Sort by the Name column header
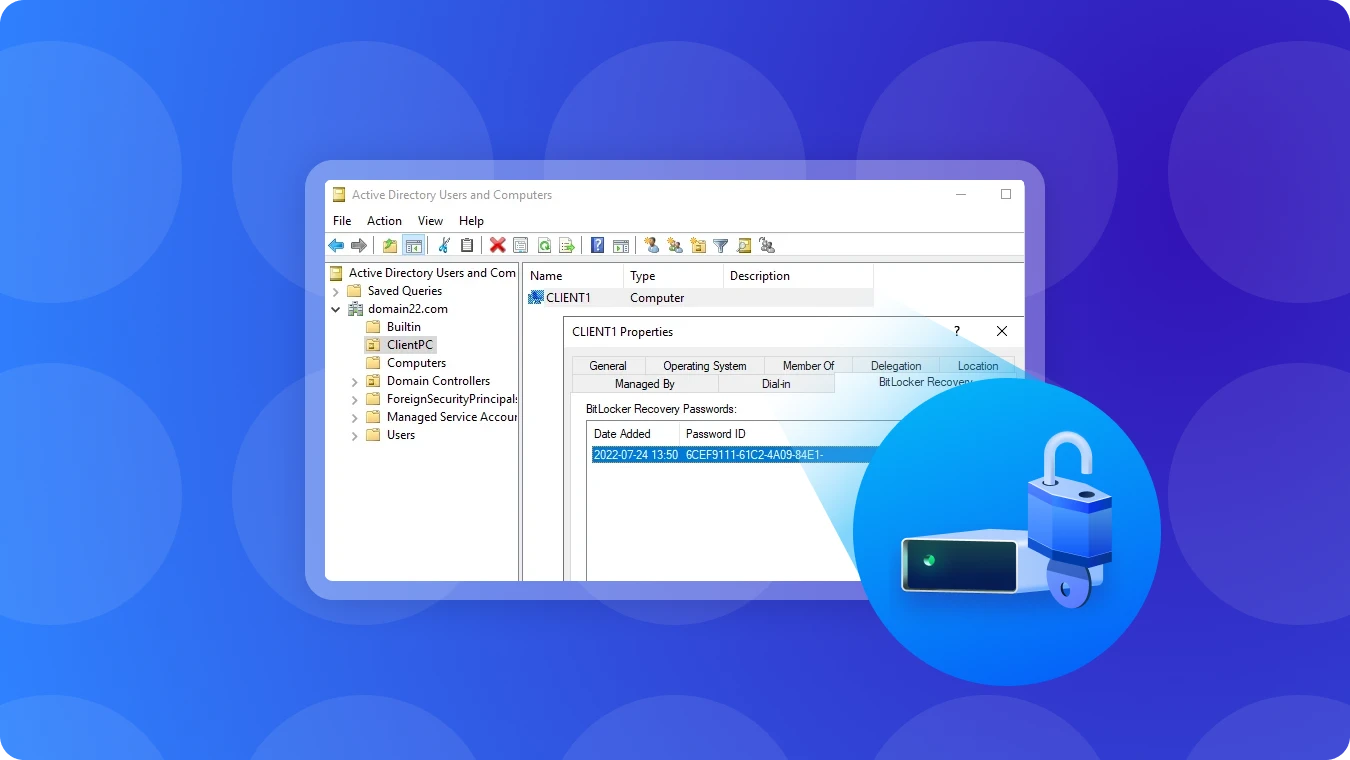Screen dimensions: 1350x760 coord(574,276)
